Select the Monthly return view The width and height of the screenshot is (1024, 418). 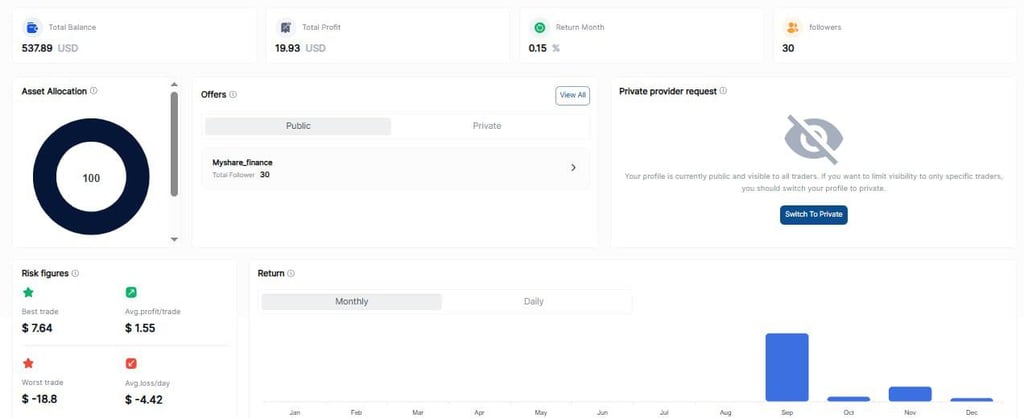(351, 301)
